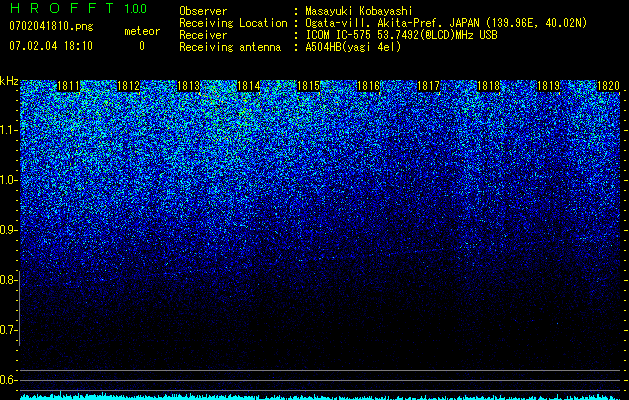This screenshot has width=629, height=400.
Task: Select the filename 0702041810.png
Action: (51, 26)
